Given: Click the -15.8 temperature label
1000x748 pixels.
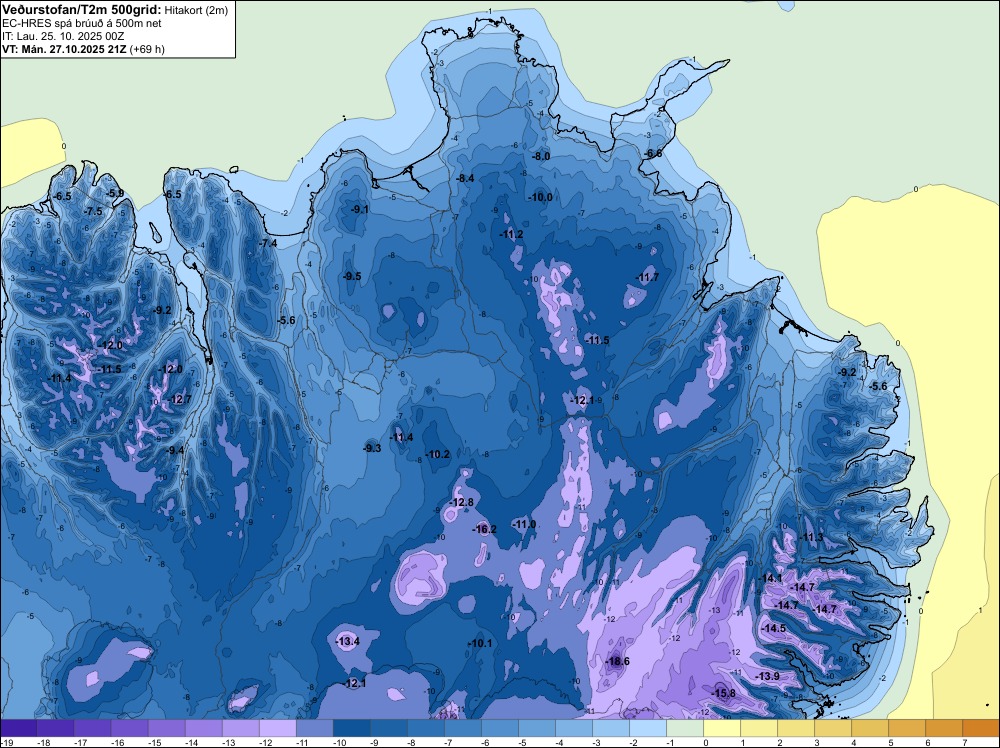Looking at the screenshot, I should (723, 693).
